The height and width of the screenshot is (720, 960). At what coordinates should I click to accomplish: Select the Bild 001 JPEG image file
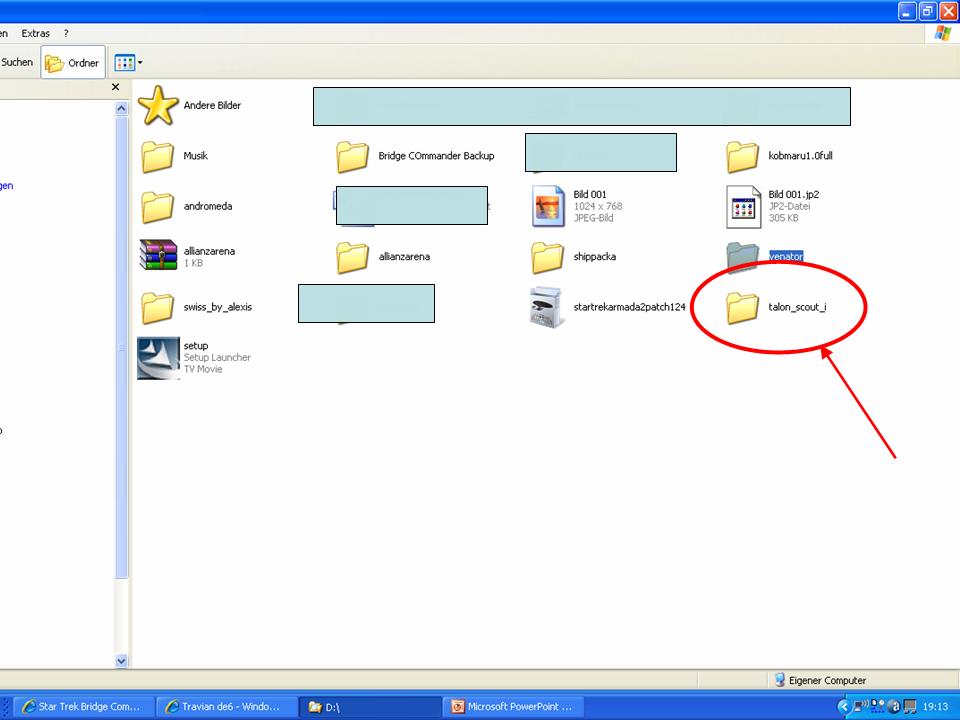pos(549,207)
